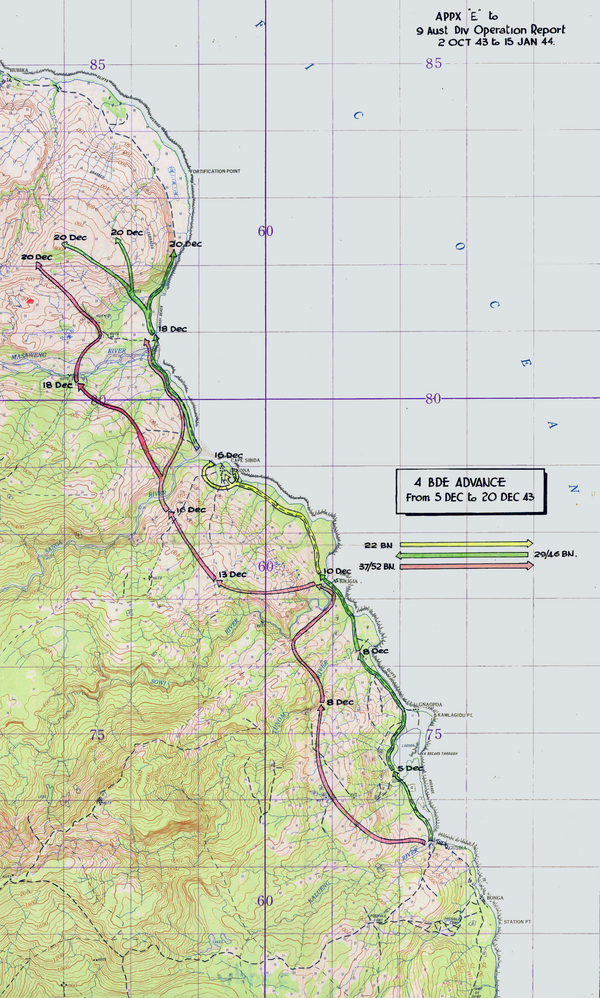This screenshot has height=998, width=600.
Task: Click the '16 Dec' label near Cape Sibida
Action: pyautogui.click(x=228, y=455)
